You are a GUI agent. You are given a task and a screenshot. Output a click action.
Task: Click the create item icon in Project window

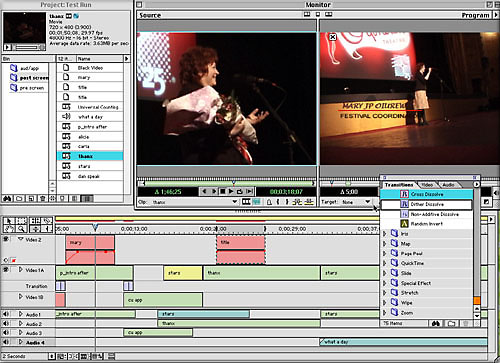click(31, 199)
